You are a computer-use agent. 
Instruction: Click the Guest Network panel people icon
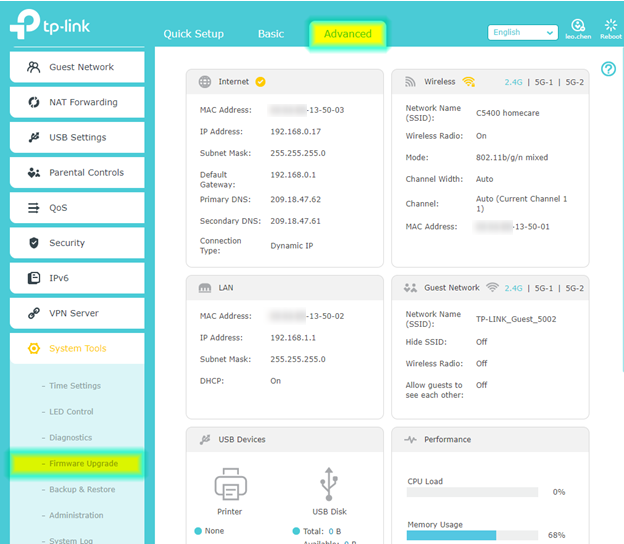[410, 288]
